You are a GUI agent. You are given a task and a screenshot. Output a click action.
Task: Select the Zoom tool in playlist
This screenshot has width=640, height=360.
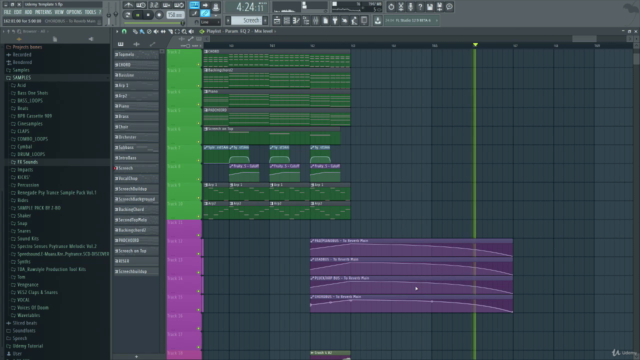(x=184, y=31)
